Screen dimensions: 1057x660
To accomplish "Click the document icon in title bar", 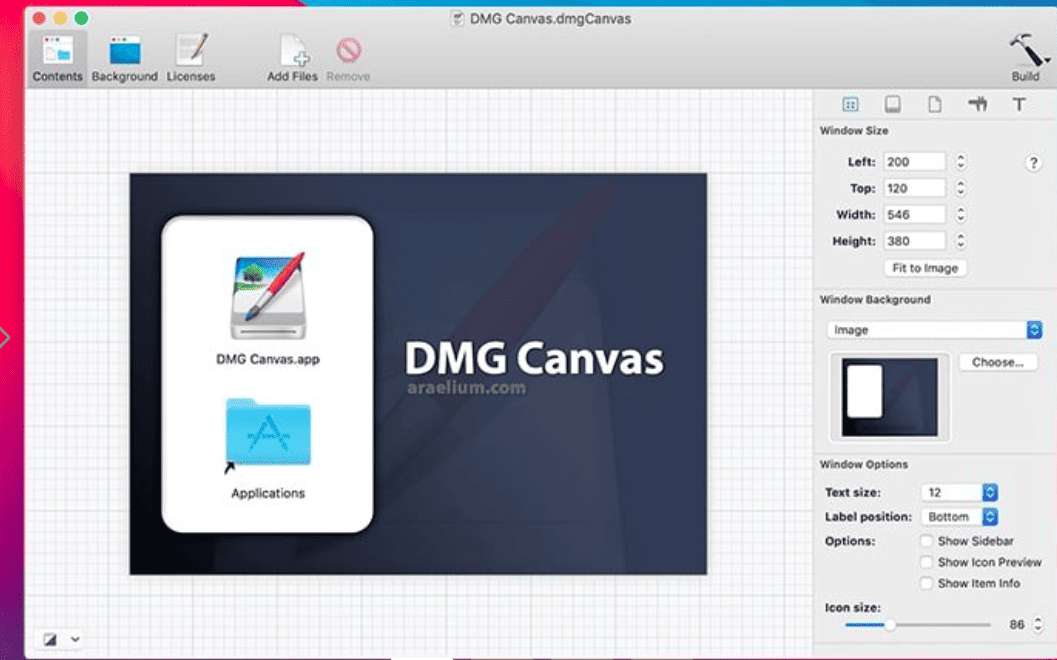I will (x=457, y=19).
